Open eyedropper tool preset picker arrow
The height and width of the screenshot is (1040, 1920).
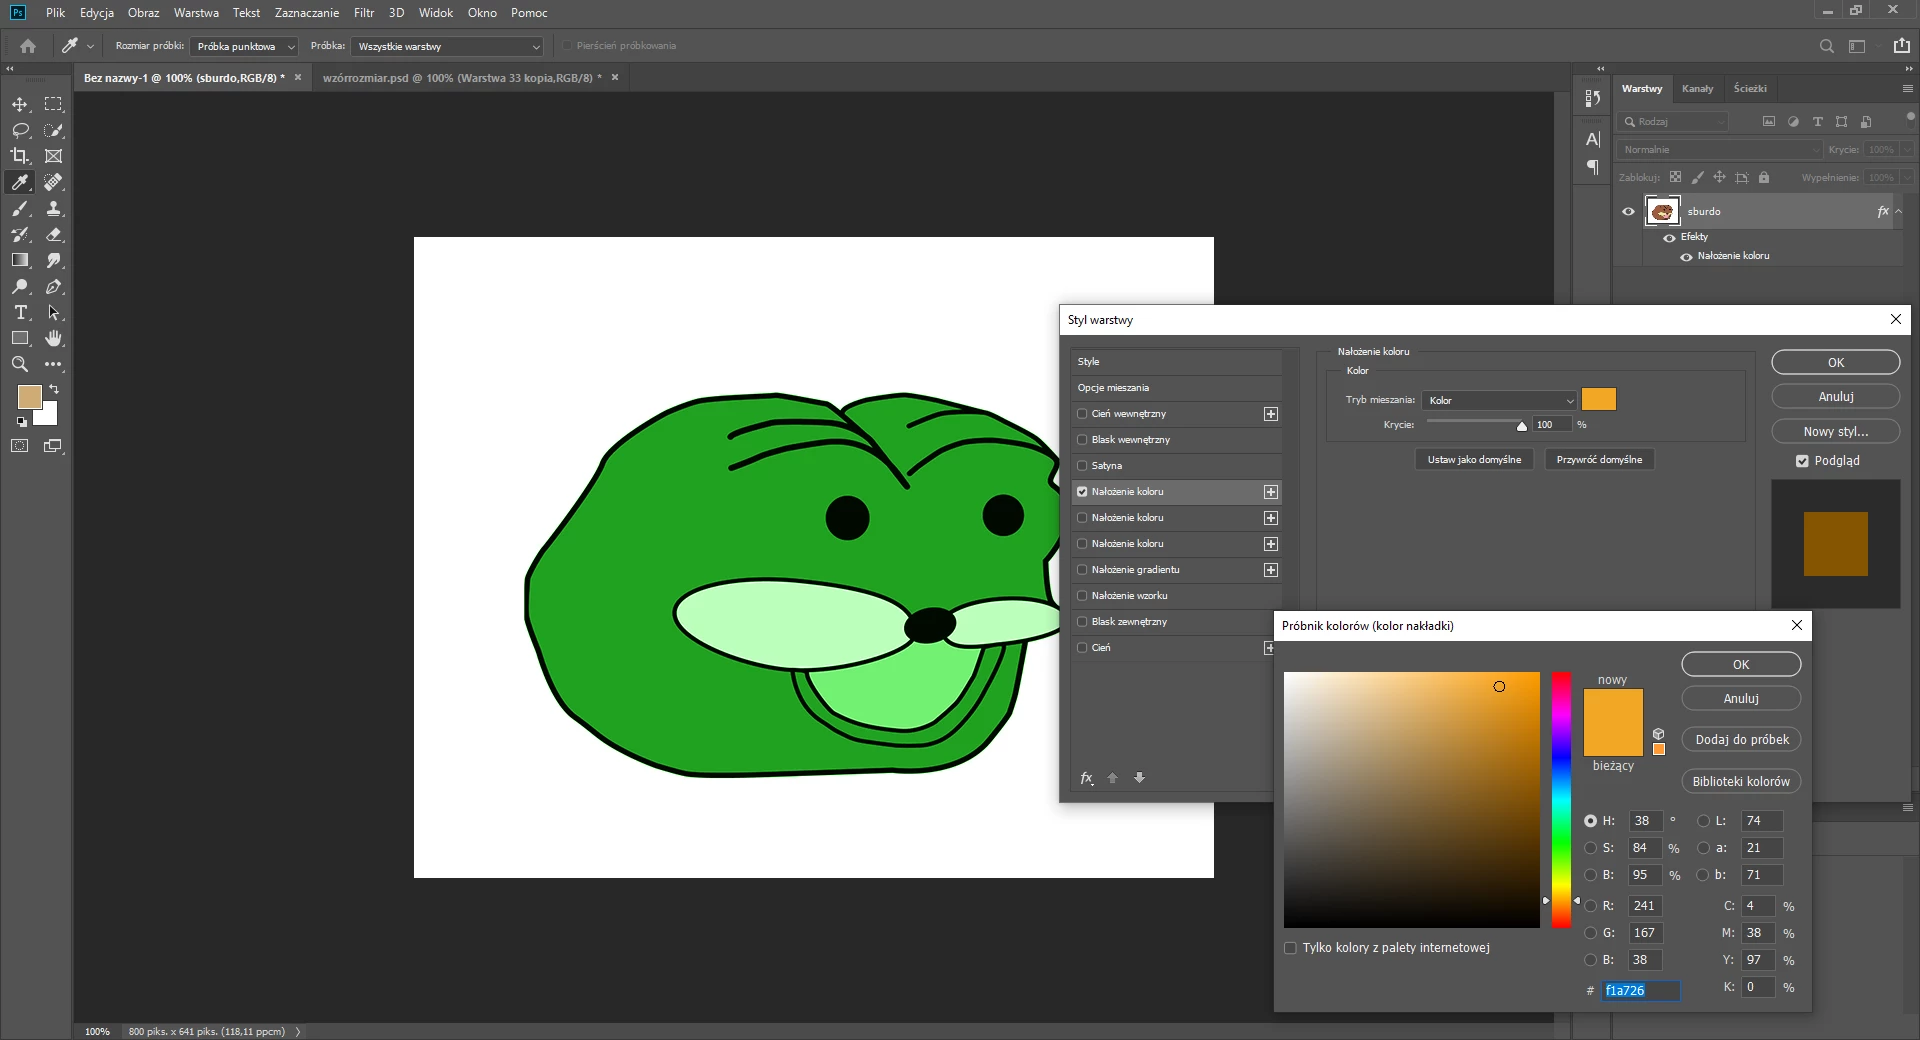[90, 46]
